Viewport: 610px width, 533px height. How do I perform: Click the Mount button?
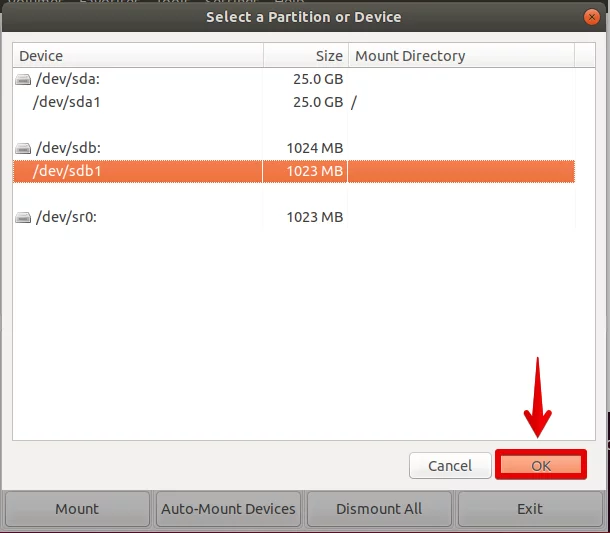coord(77,509)
